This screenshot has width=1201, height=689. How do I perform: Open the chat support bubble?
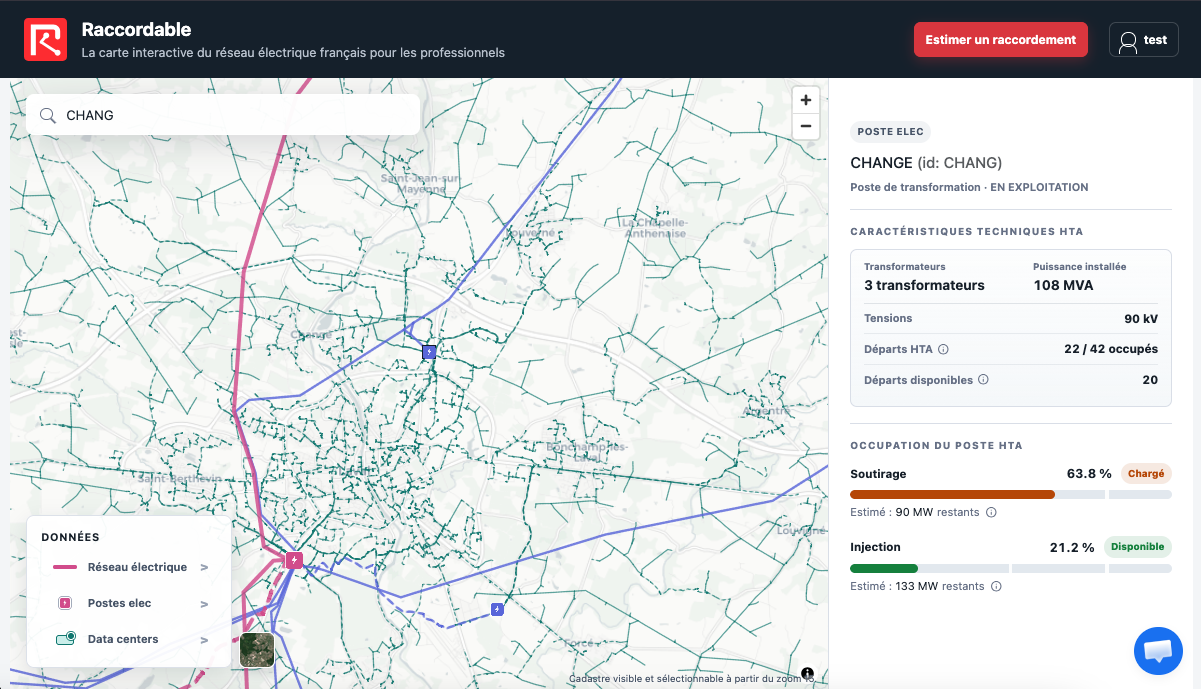click(x=1158, y=651)
